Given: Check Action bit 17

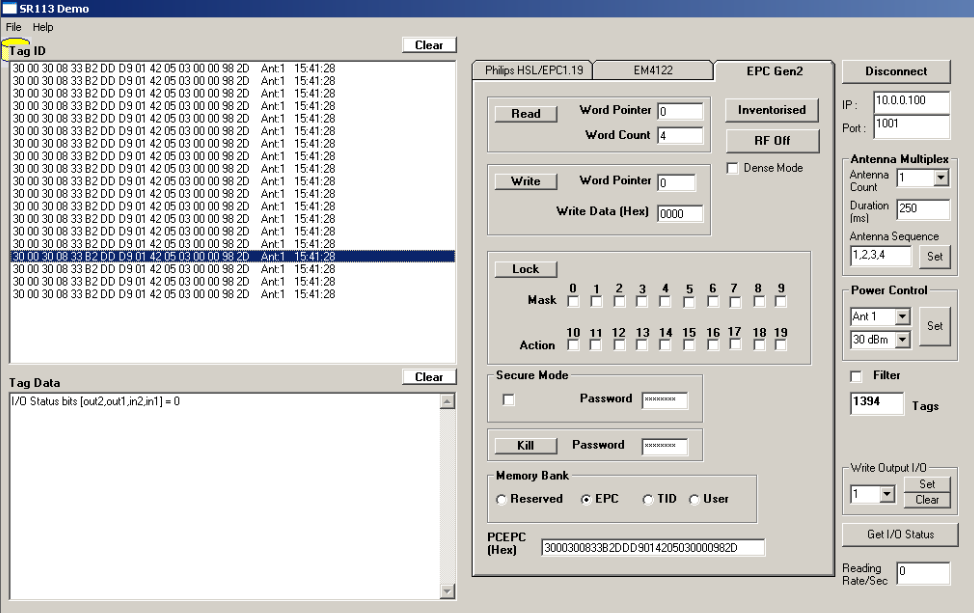Looking at the screenshot, I should (735, 344).
